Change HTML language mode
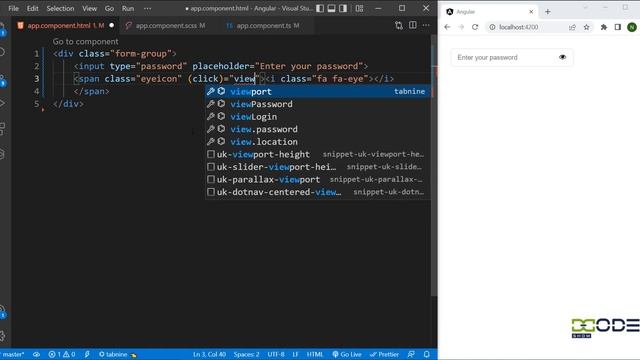This screenshot has height=360, width=640. point(315,354)
